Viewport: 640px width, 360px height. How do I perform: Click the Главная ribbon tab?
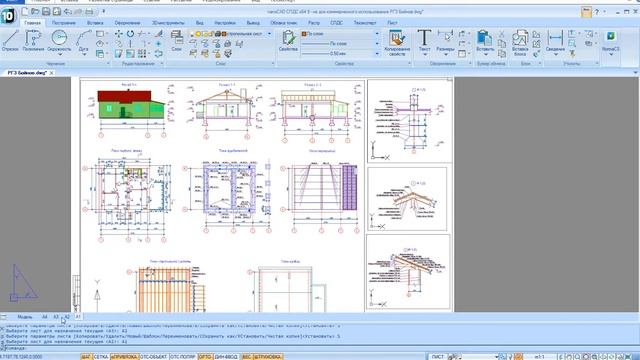[x=32, y=23]
